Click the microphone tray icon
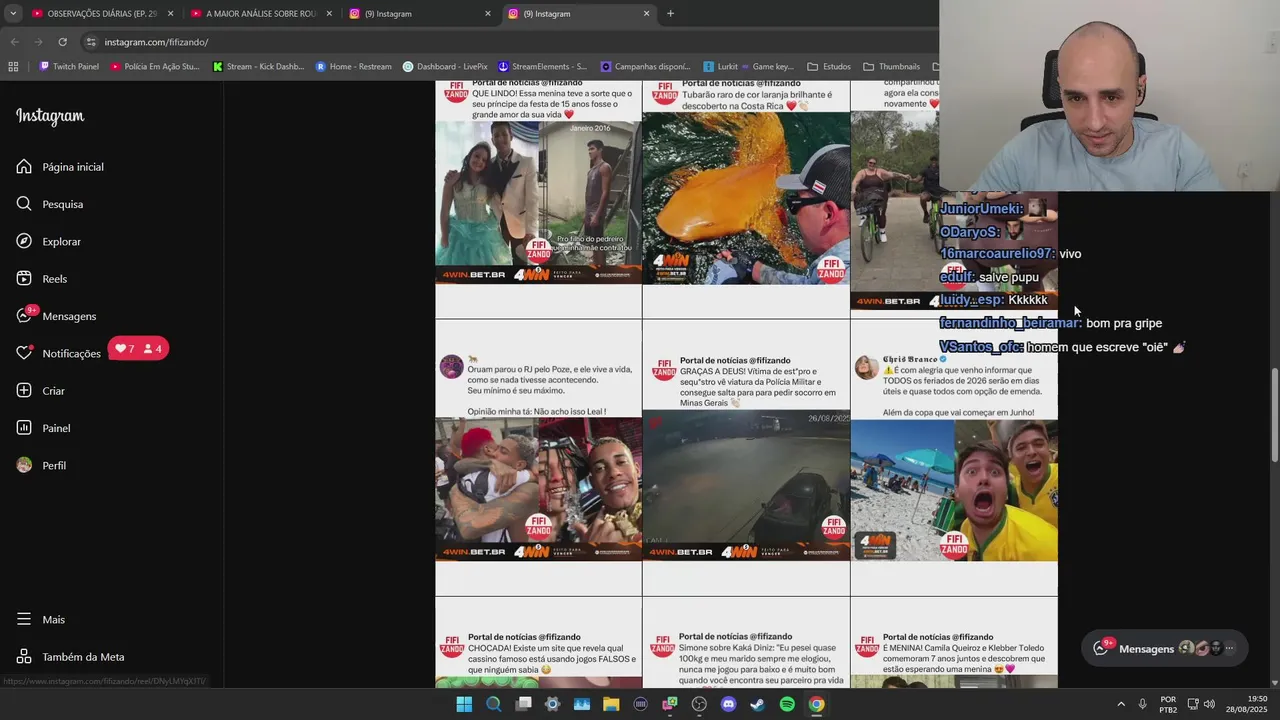The image size is (1280, 720). point(1142,704)
